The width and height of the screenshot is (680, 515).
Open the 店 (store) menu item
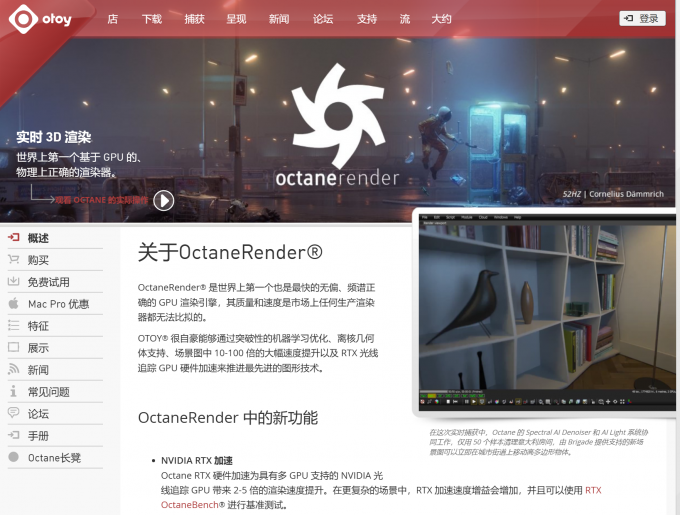click(x=112, y=19)
